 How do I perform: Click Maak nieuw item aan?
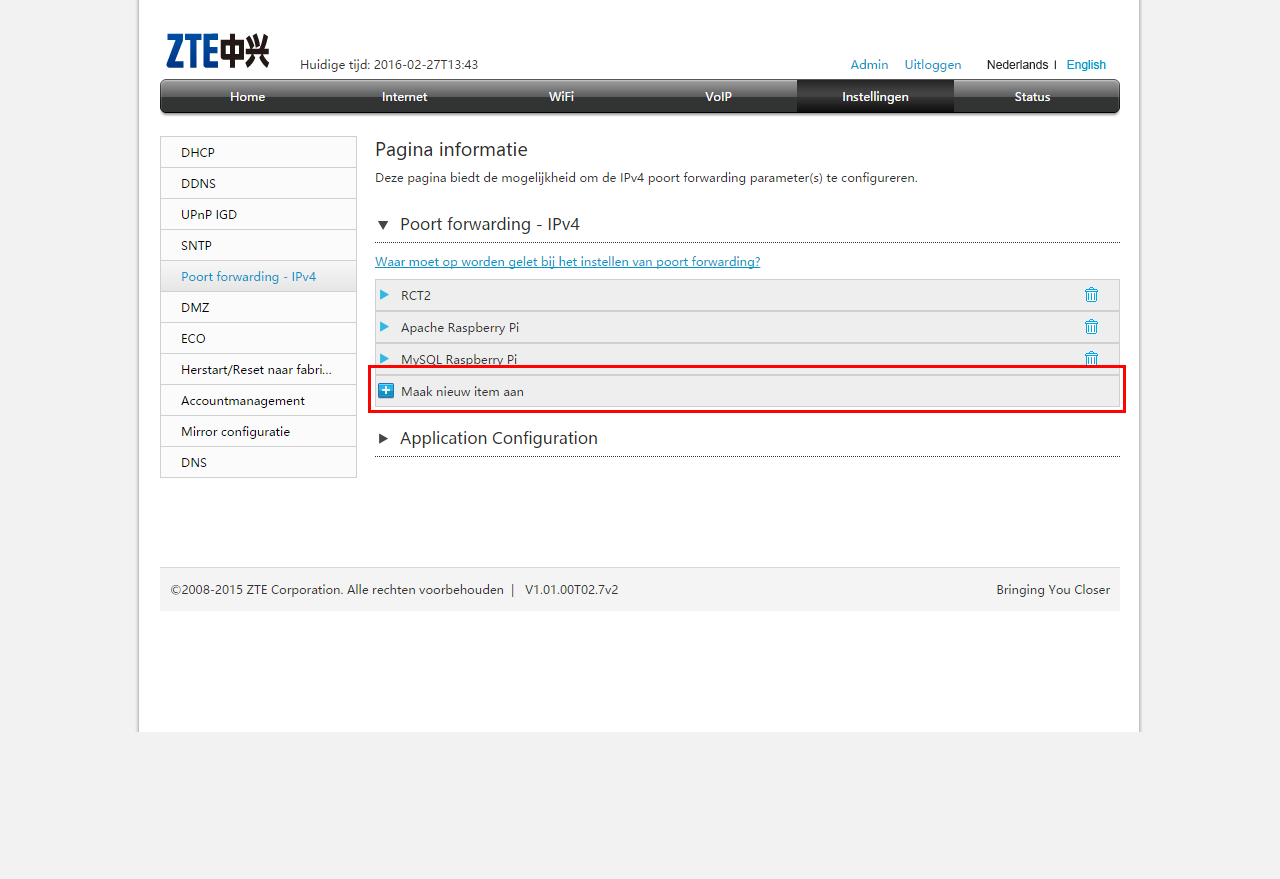coord(747,391)
